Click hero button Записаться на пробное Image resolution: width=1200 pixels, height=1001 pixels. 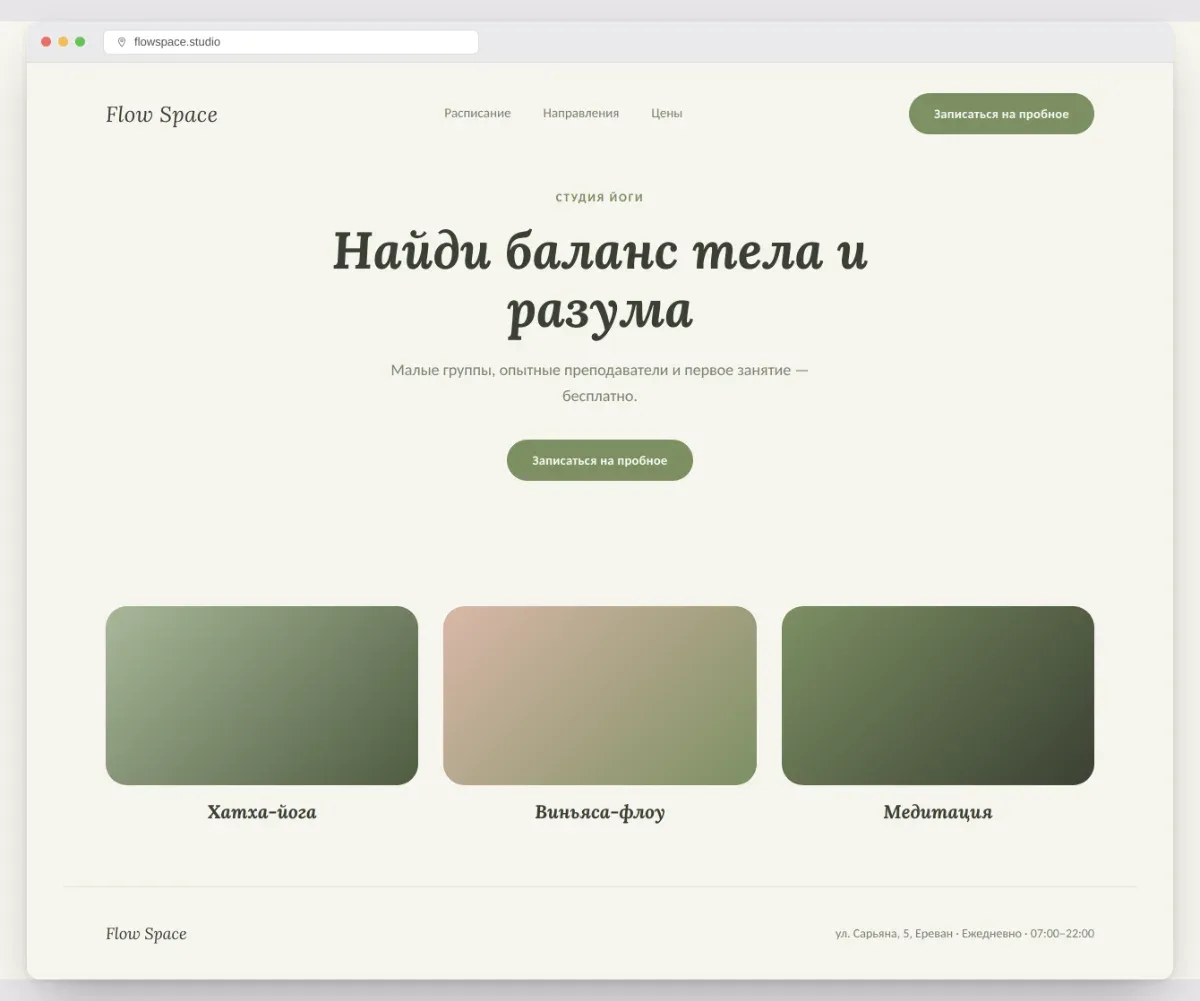coord(600,460)
